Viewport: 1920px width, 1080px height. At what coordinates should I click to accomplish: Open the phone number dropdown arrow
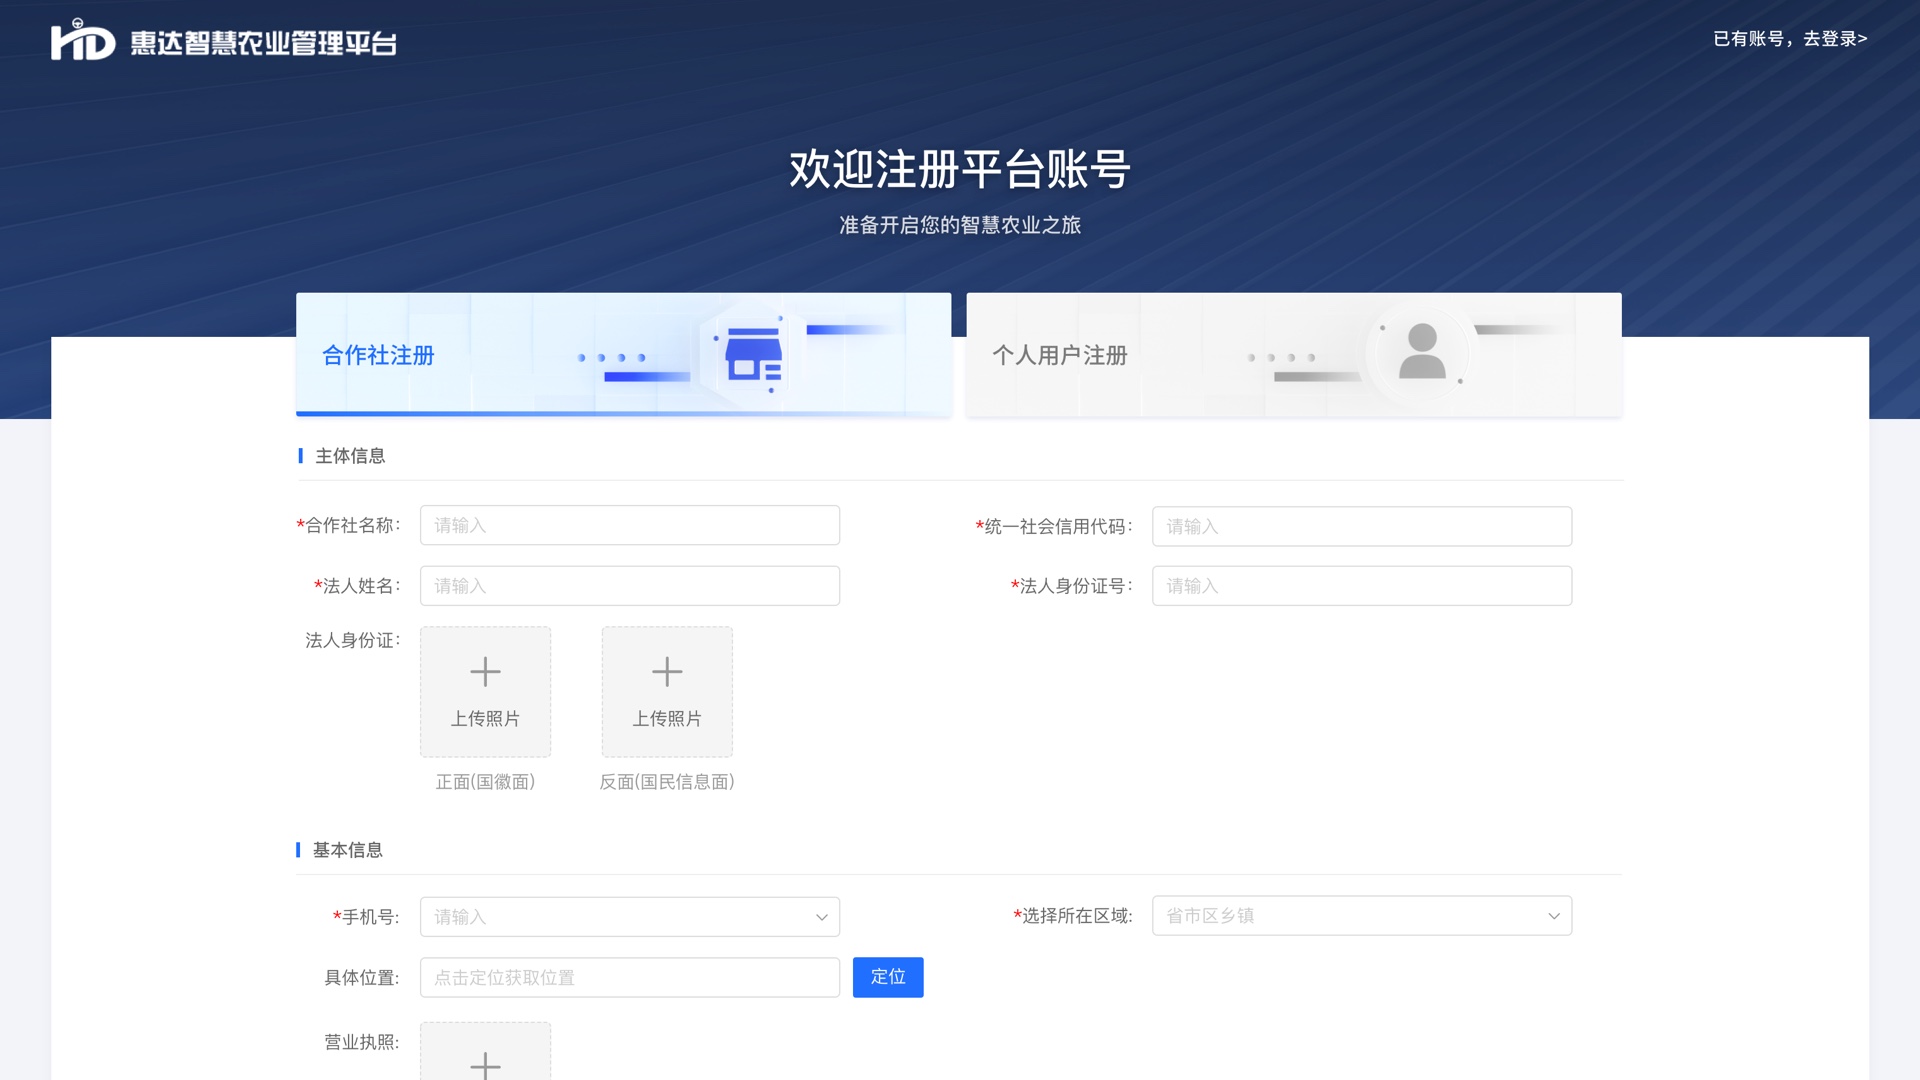(821, 917)
